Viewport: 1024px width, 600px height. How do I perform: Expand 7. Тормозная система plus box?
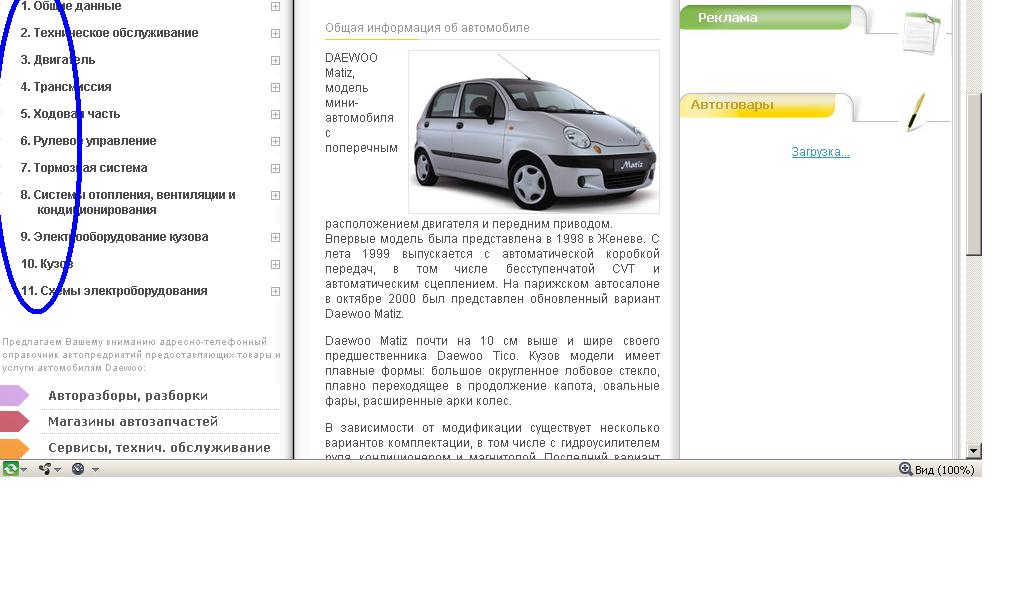(x=276, y=168)
